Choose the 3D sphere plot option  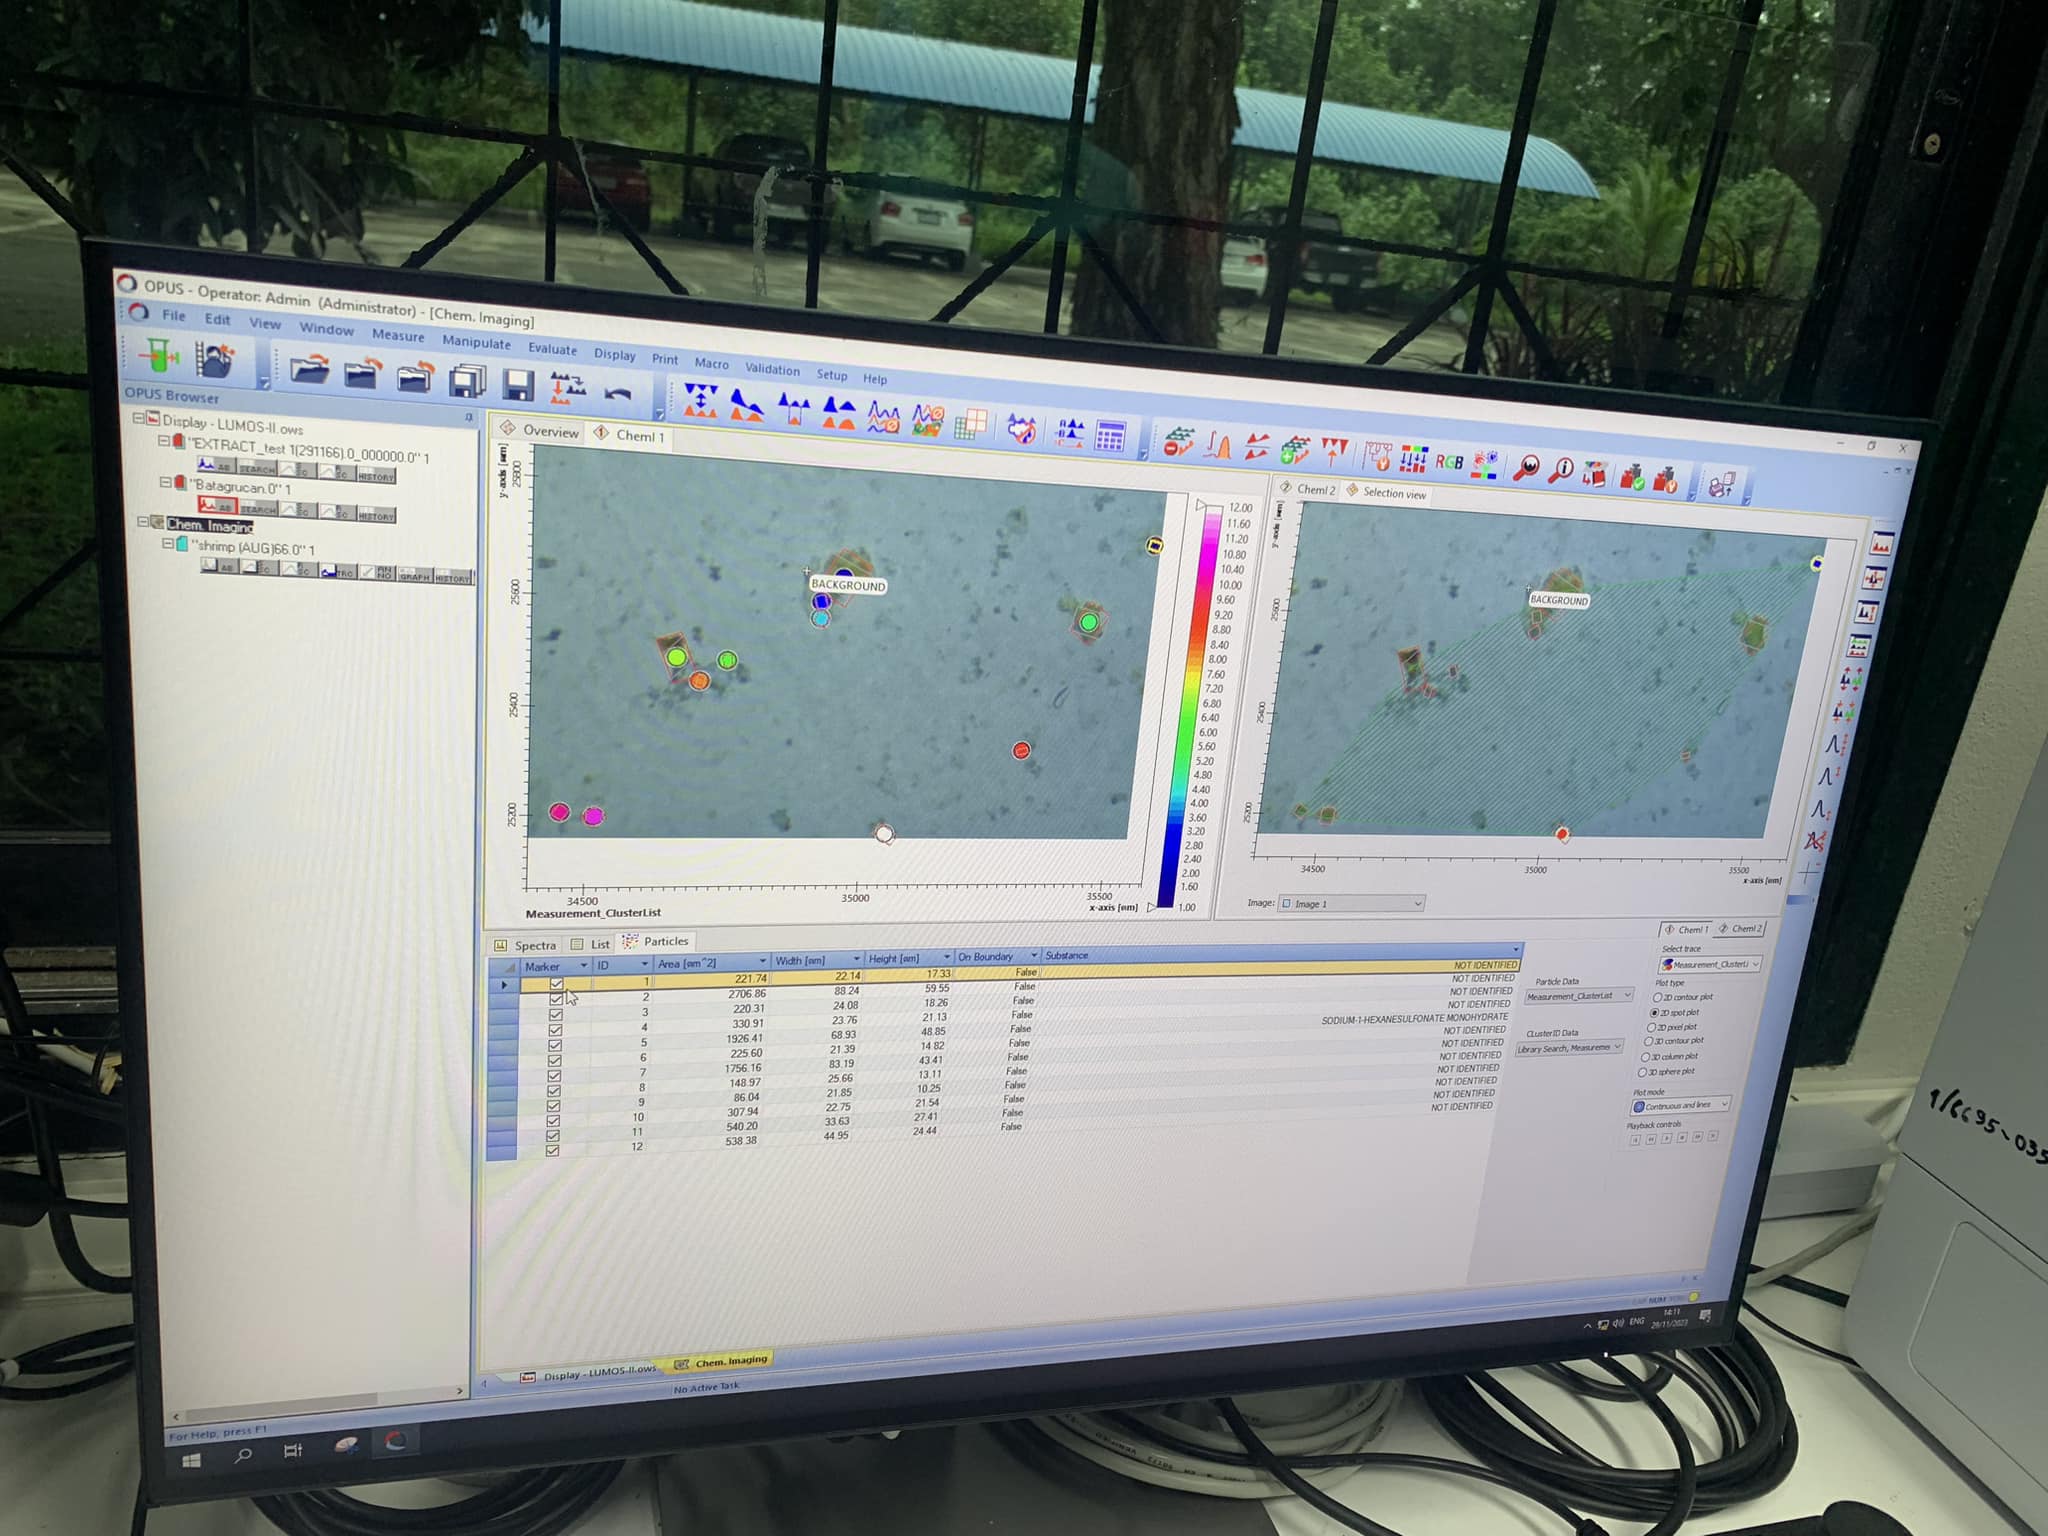[1642, 1072]
